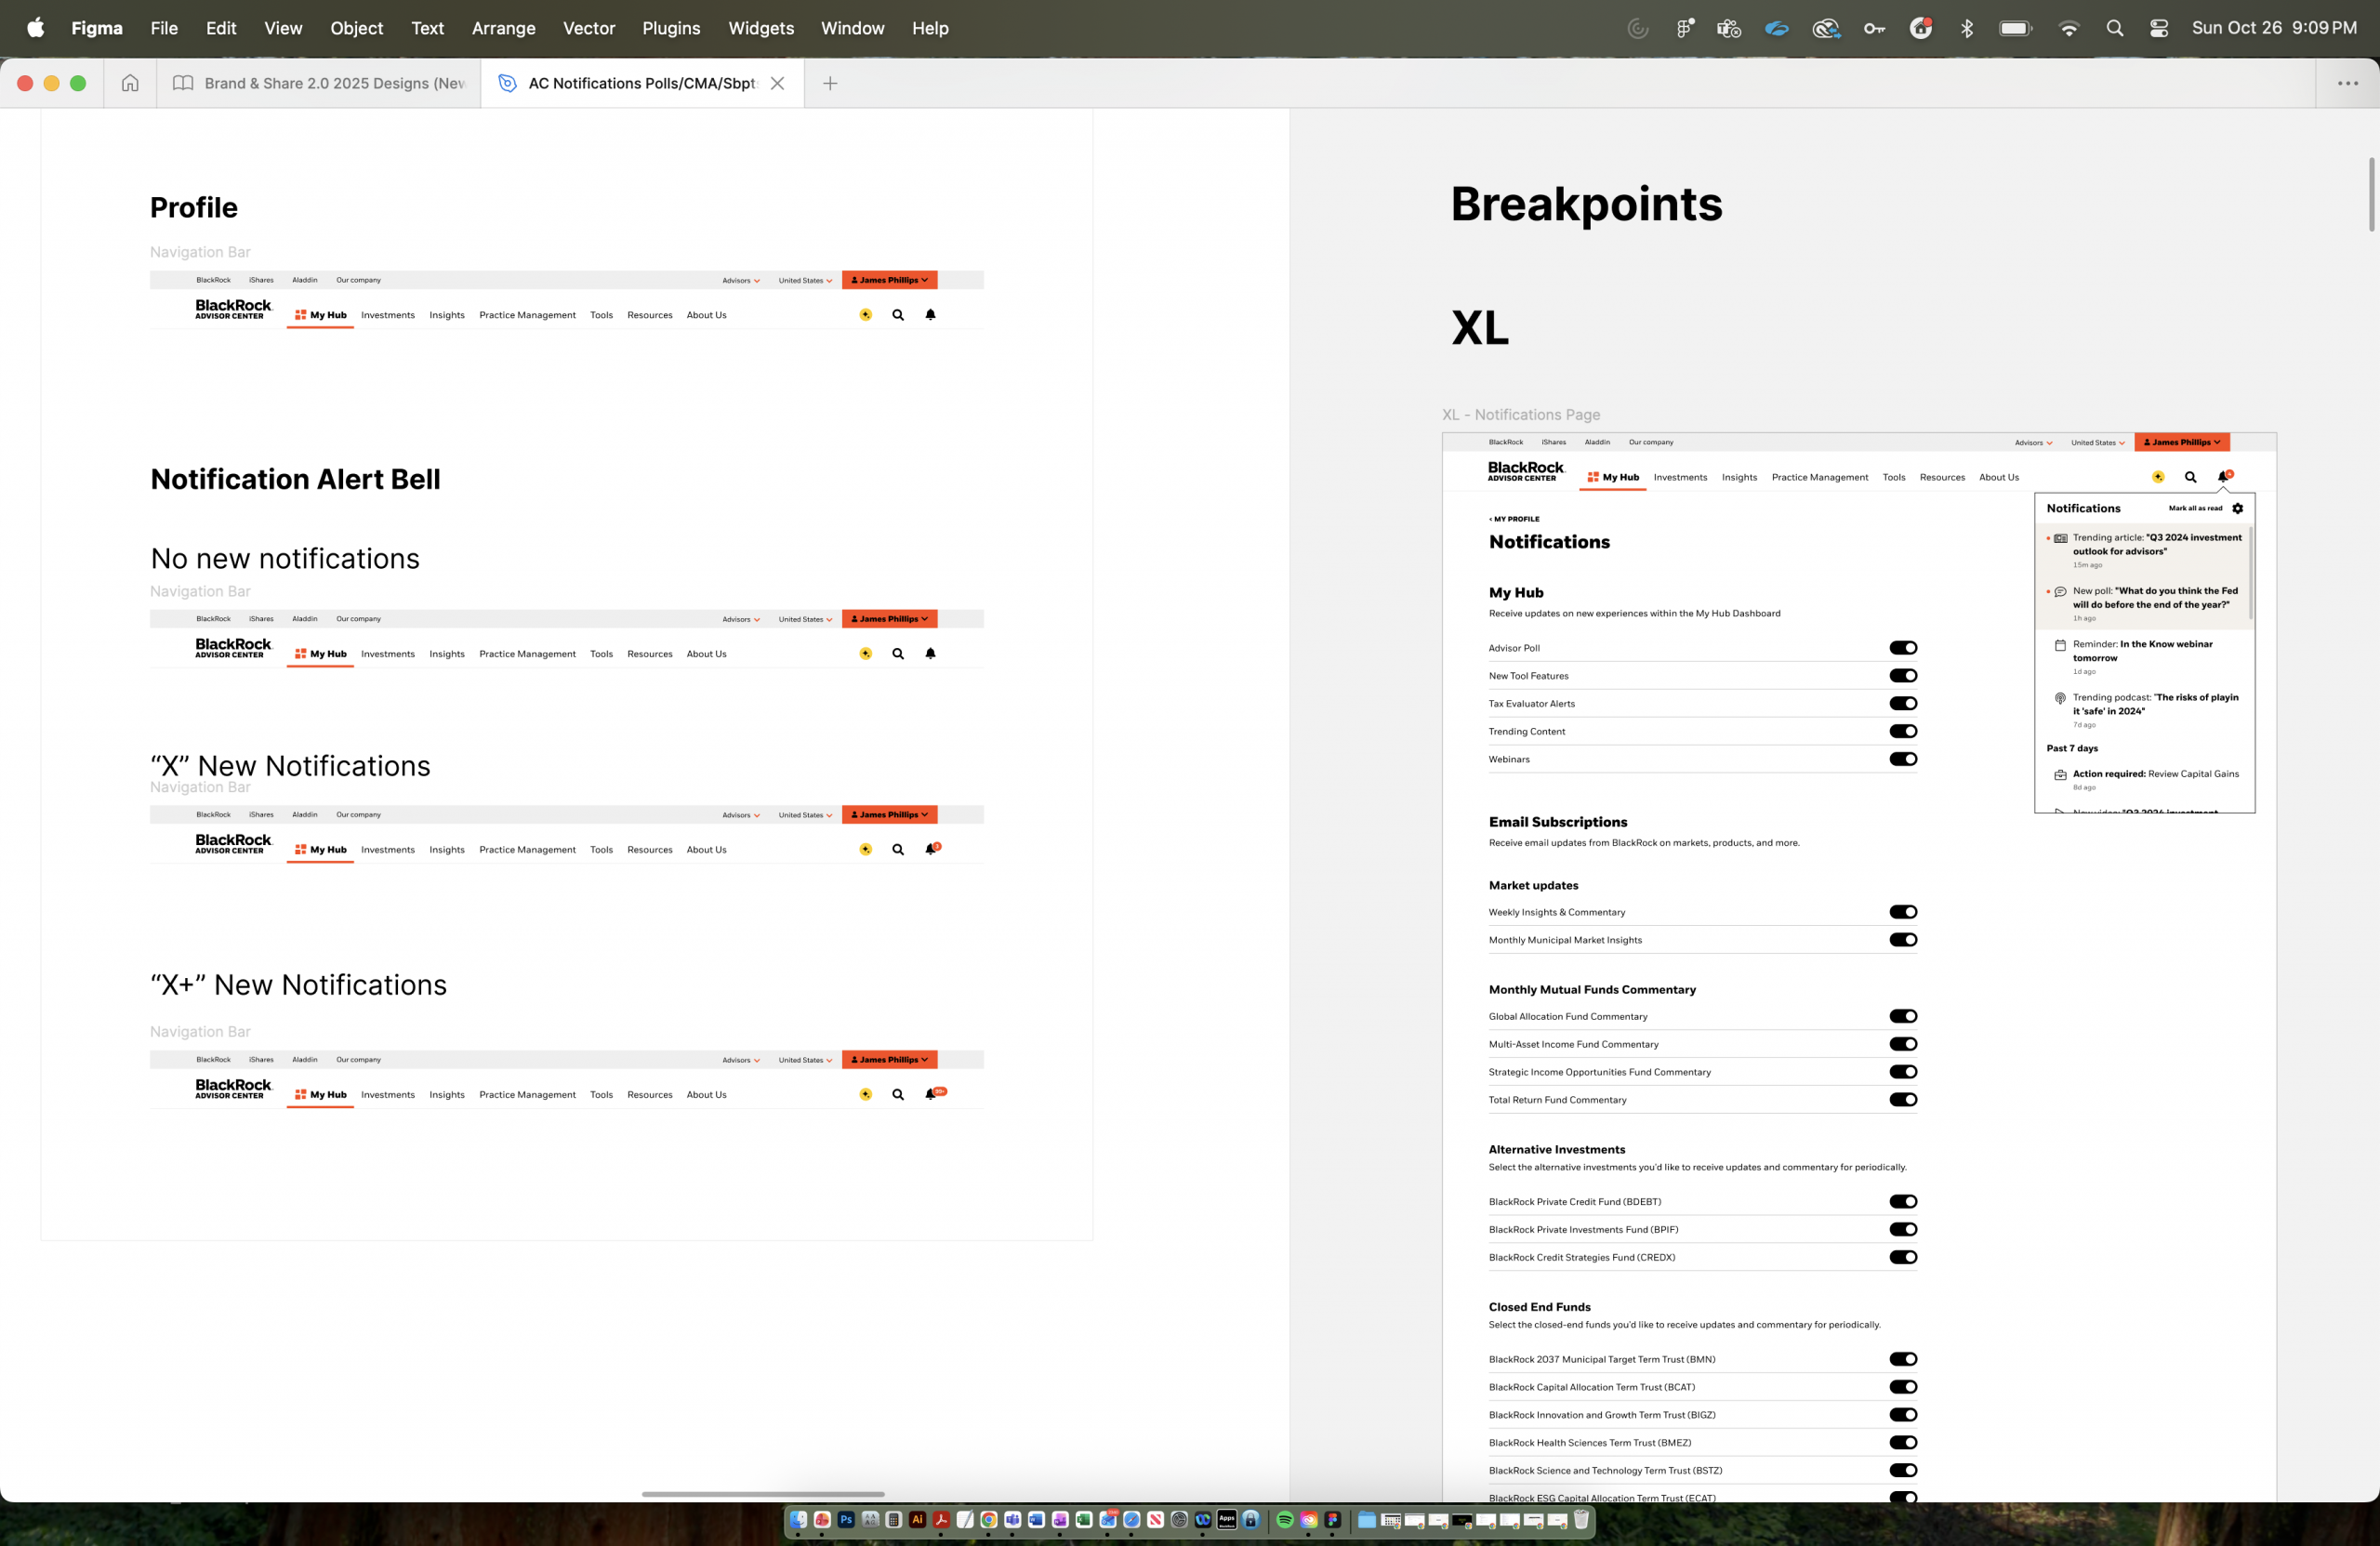Toggle the Webinars switch
The width and height of the screenshot is (2380, 1546).
click(1903, 759)
